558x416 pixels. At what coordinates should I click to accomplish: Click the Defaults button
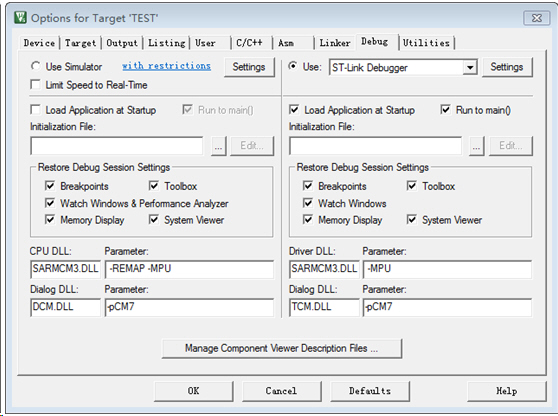click(x=370, y=391)
